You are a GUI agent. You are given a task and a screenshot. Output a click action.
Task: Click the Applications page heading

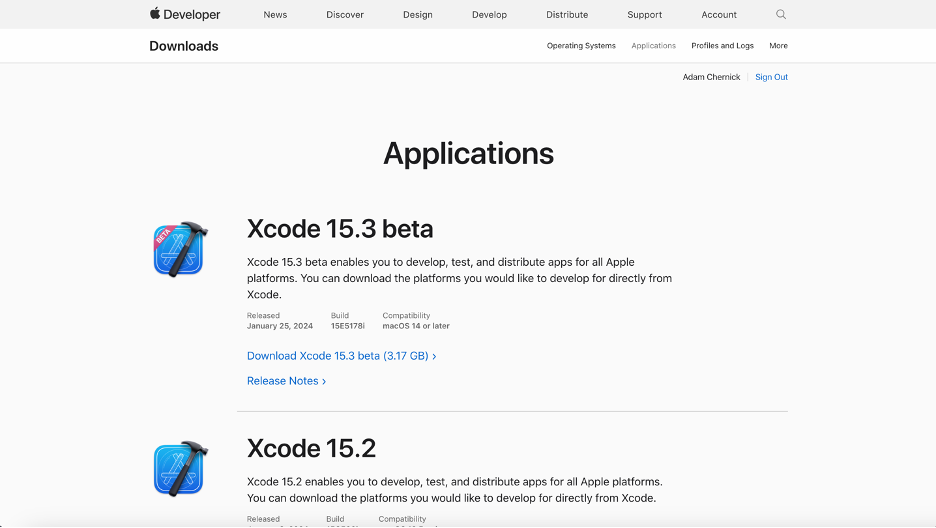(469, 154)
